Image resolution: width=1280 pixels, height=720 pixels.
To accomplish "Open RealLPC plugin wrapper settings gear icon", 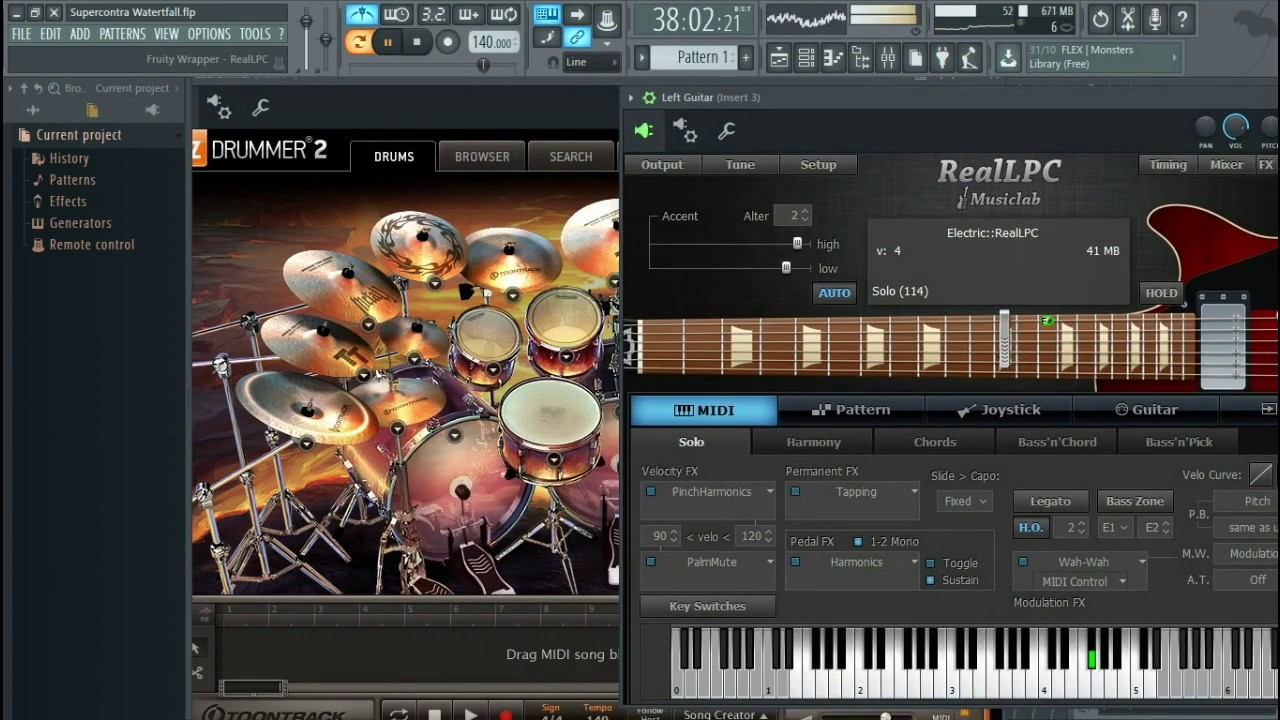I will [x=685, y=130].
